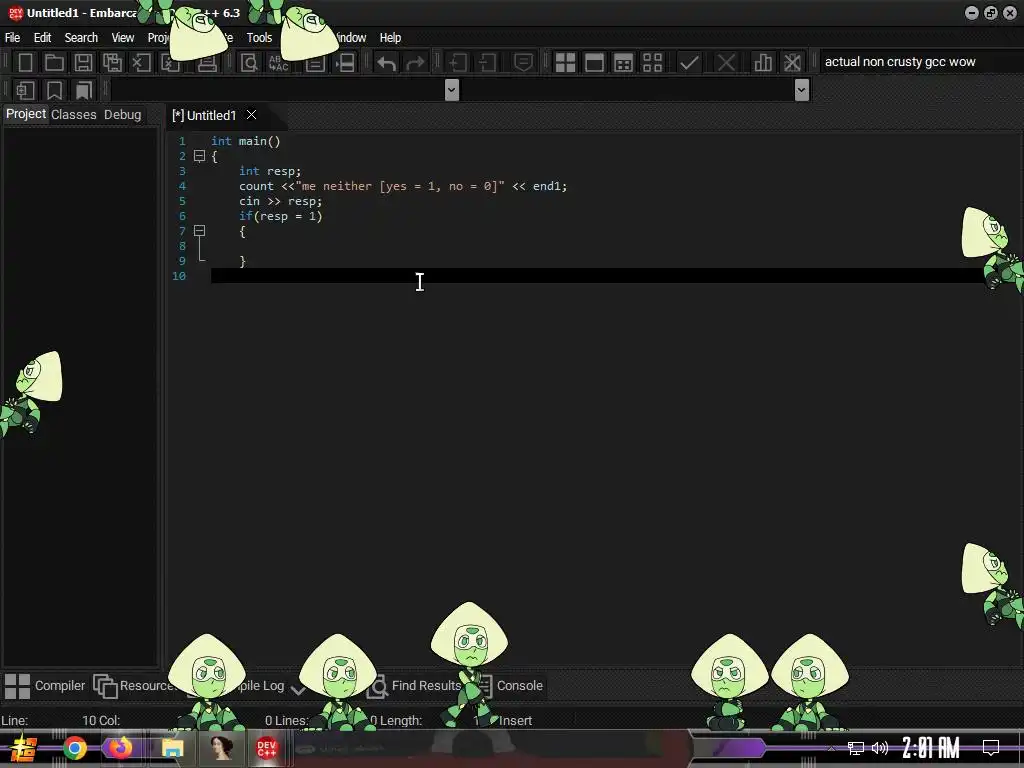The height and width of the screenshot is (768, 1024).
Task: Run syntax check with checkmark icon
Action: [689, 63]
